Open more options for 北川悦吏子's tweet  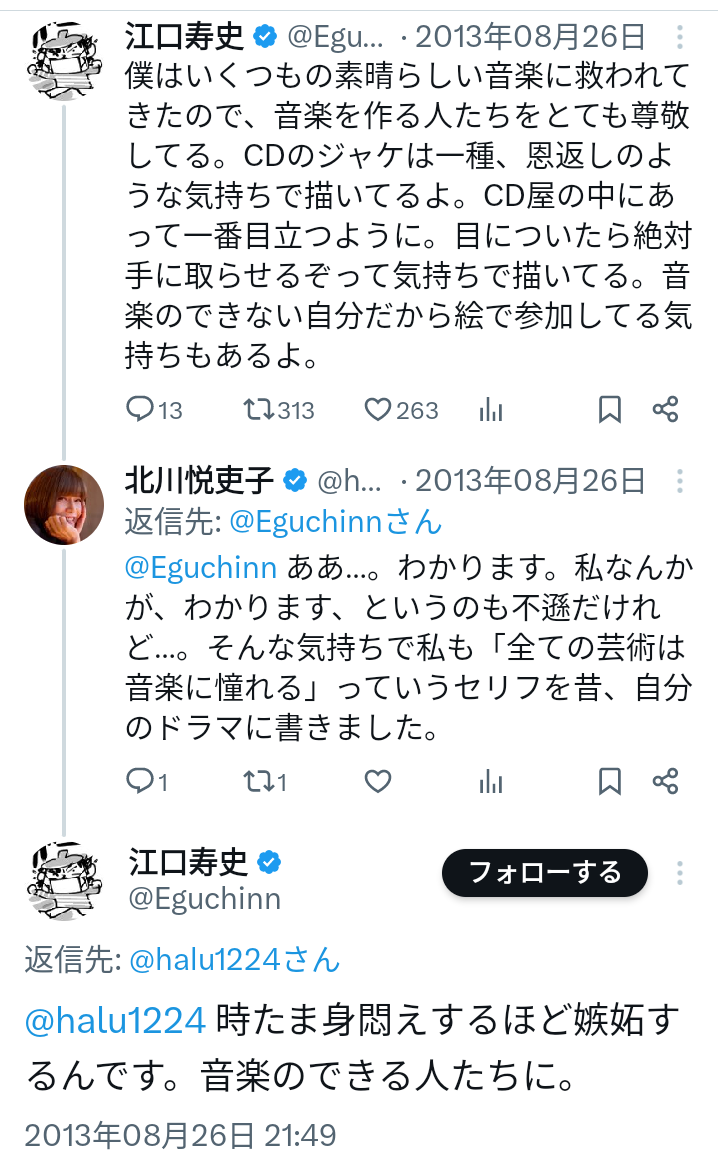tap(680, 481)
